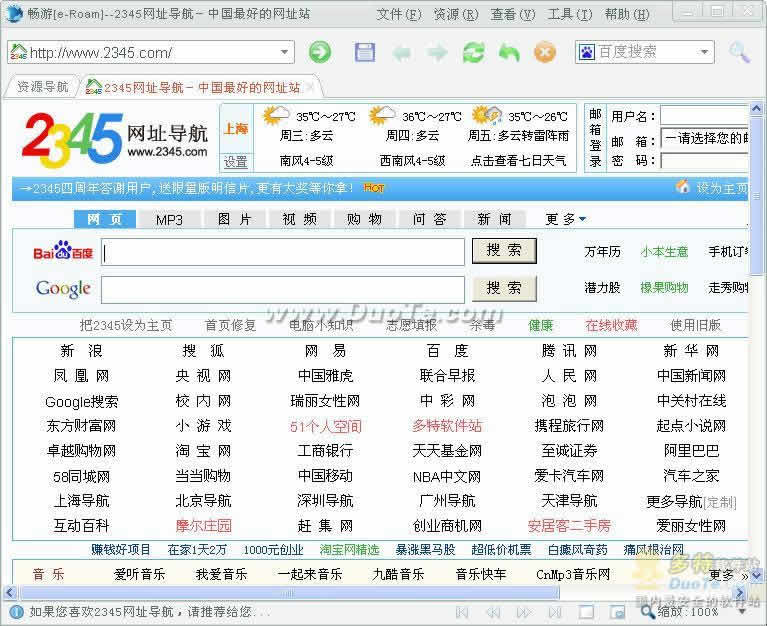The image size is (767, 626).
Task: Open the 帮助(H) menu
Action: tap(627, 14)
